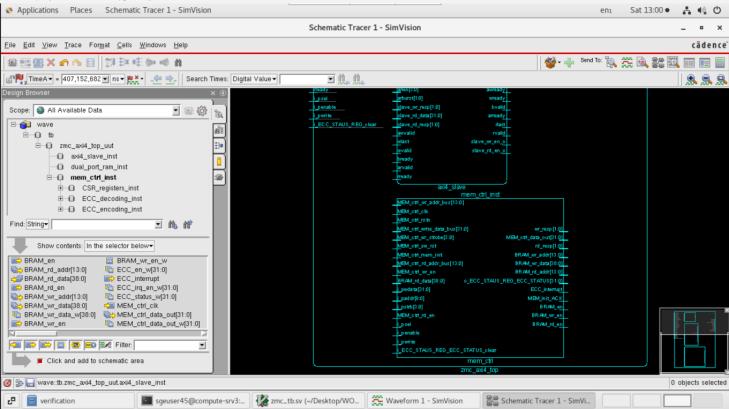Click the time value field 407,152,682
The width and height of the screenshot is (729, 409).
click(82, 79)
